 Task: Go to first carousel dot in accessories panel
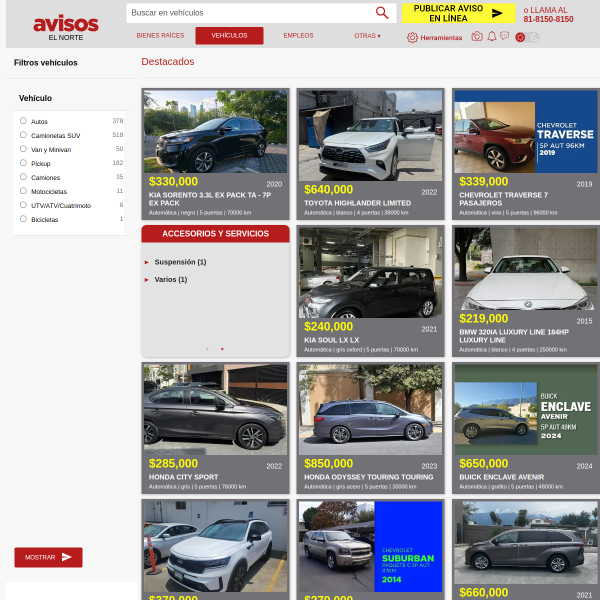(x=207, y=349)
